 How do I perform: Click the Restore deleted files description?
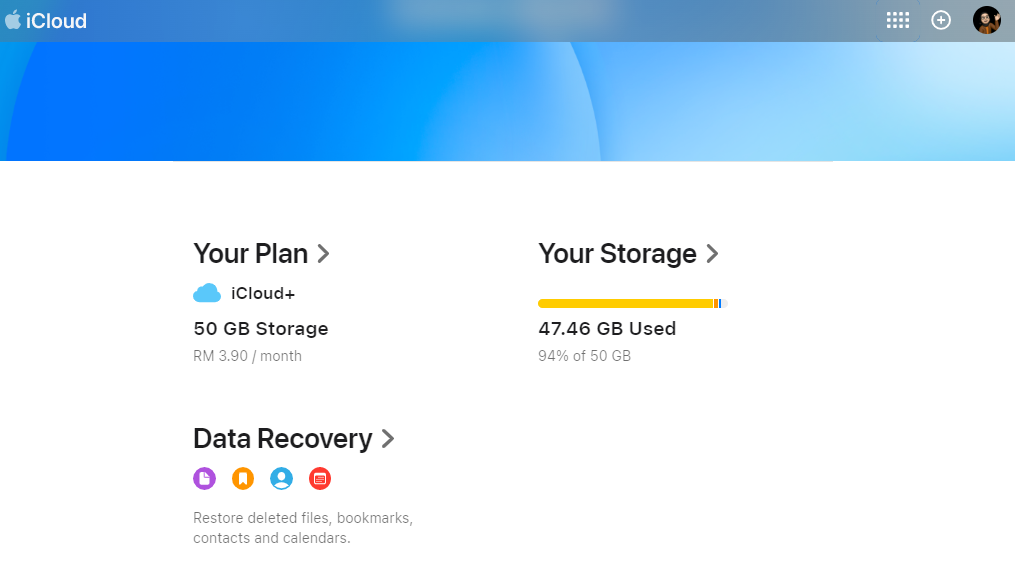coord(303,528)
